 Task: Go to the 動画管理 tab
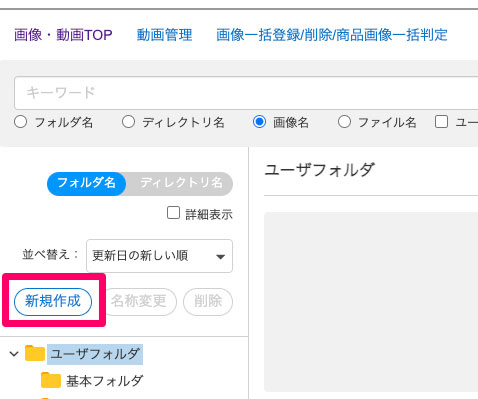click(x=164, y=35)
